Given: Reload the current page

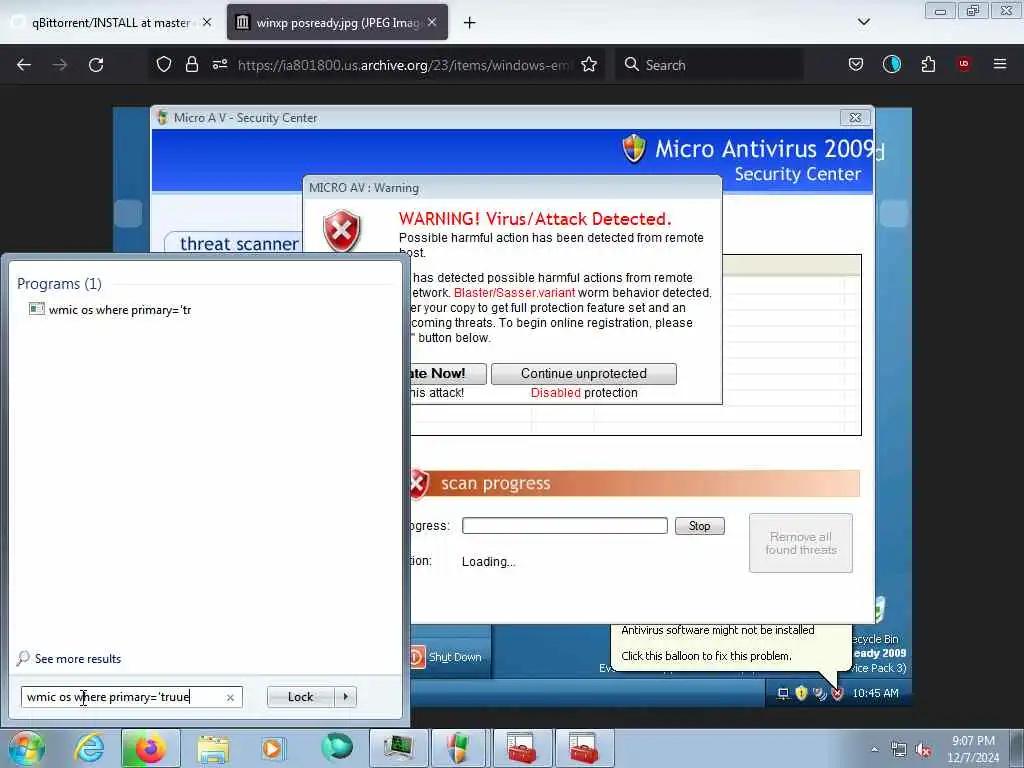Looking at the screenshot, I should coord(96,65).
